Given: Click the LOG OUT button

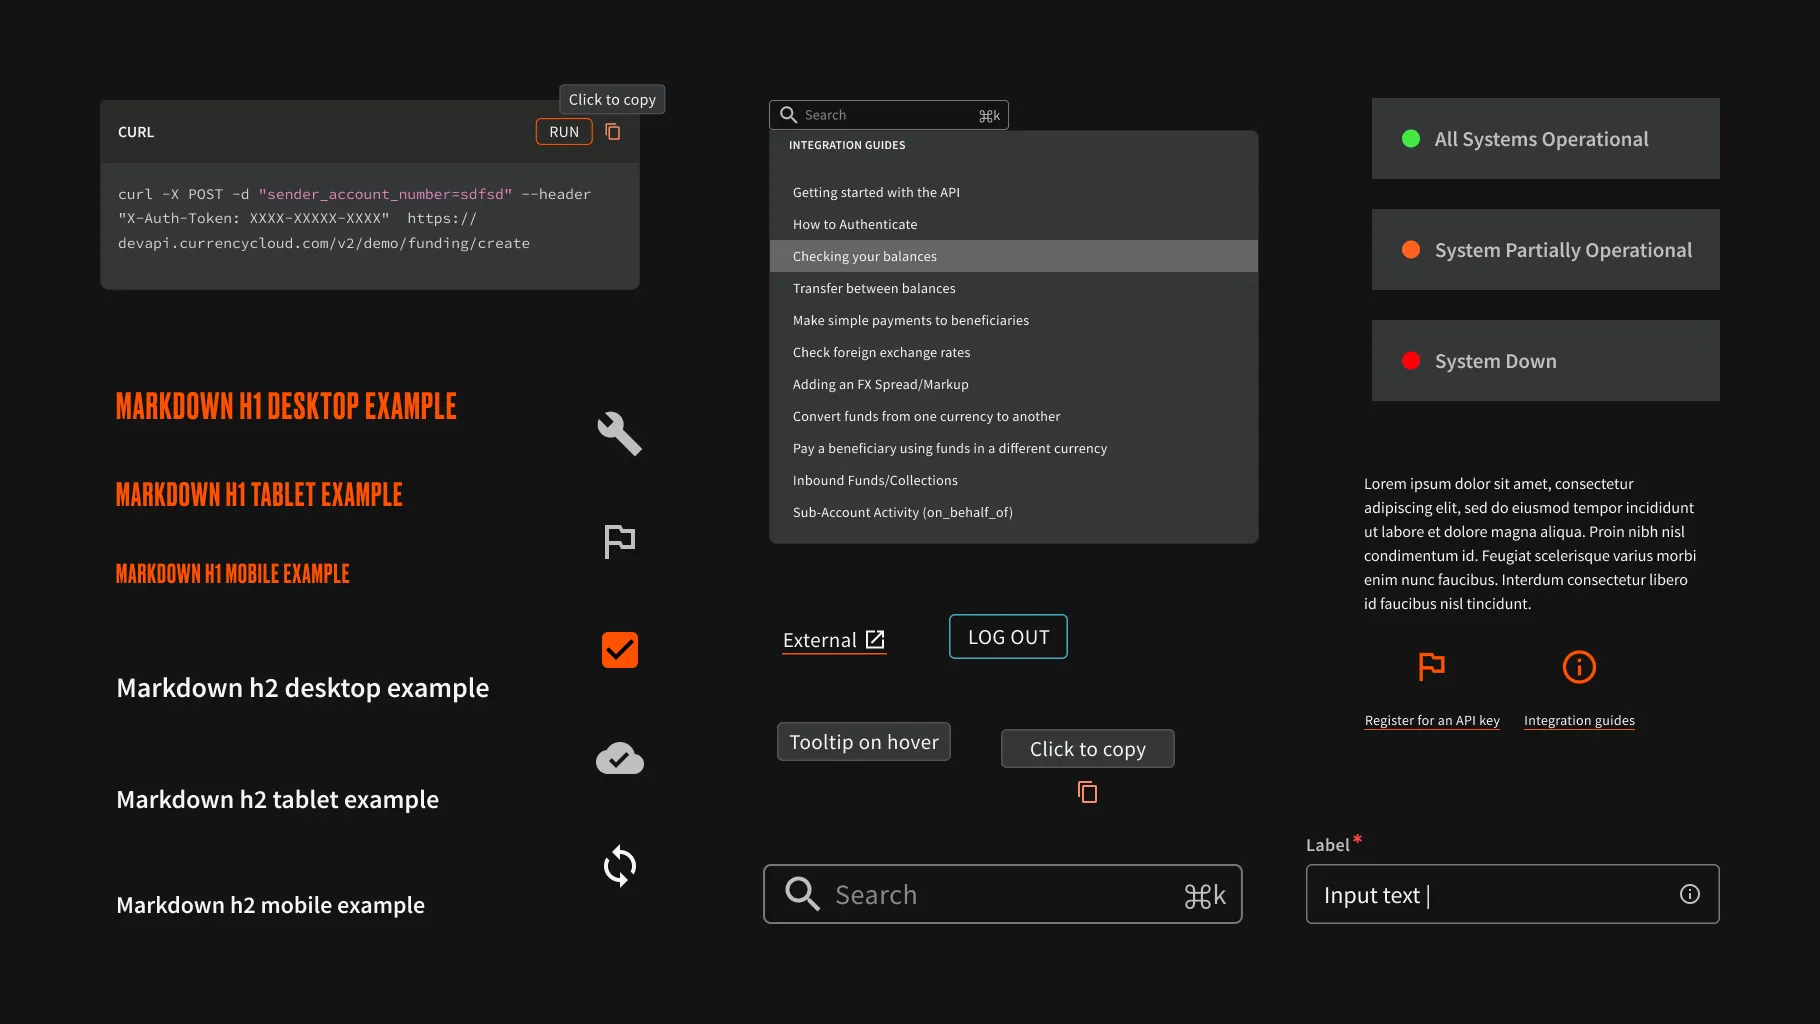Looking at the screenshot, I should [x=1008, y=637].
